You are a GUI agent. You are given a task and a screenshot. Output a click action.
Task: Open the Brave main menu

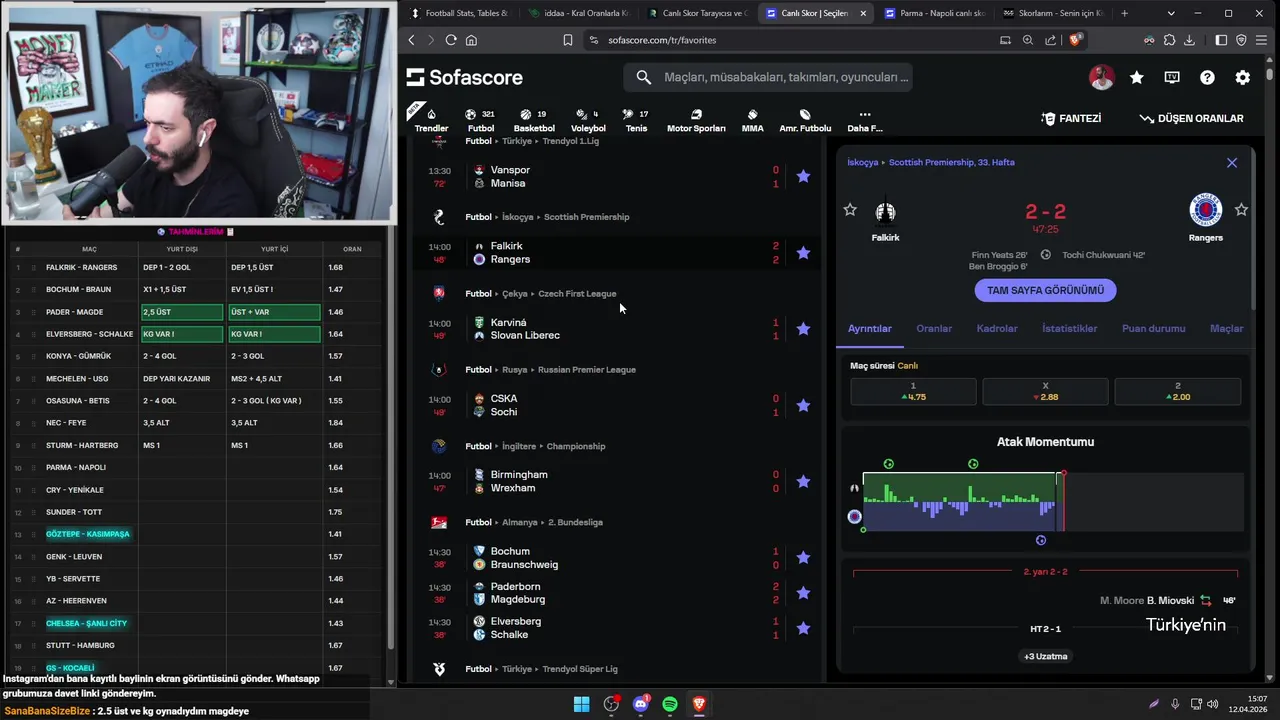1261,40
